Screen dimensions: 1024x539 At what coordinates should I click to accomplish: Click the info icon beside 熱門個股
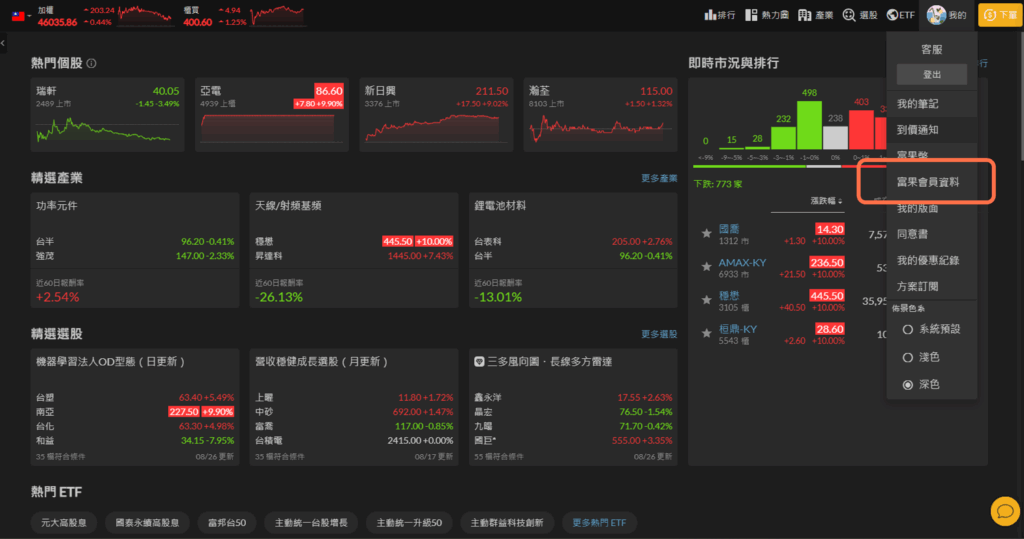tap(91, 63)
